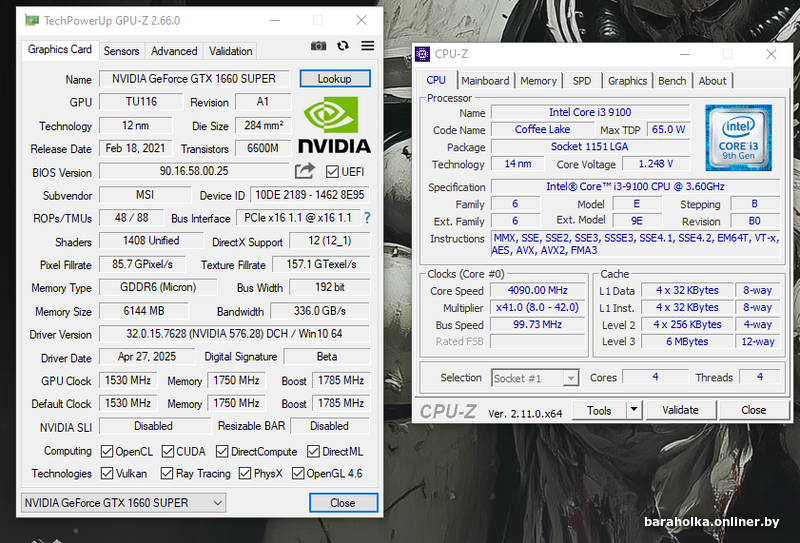Click the BIOS export share icon
This screenshot has height=543, width=800.
pos(305,171)
